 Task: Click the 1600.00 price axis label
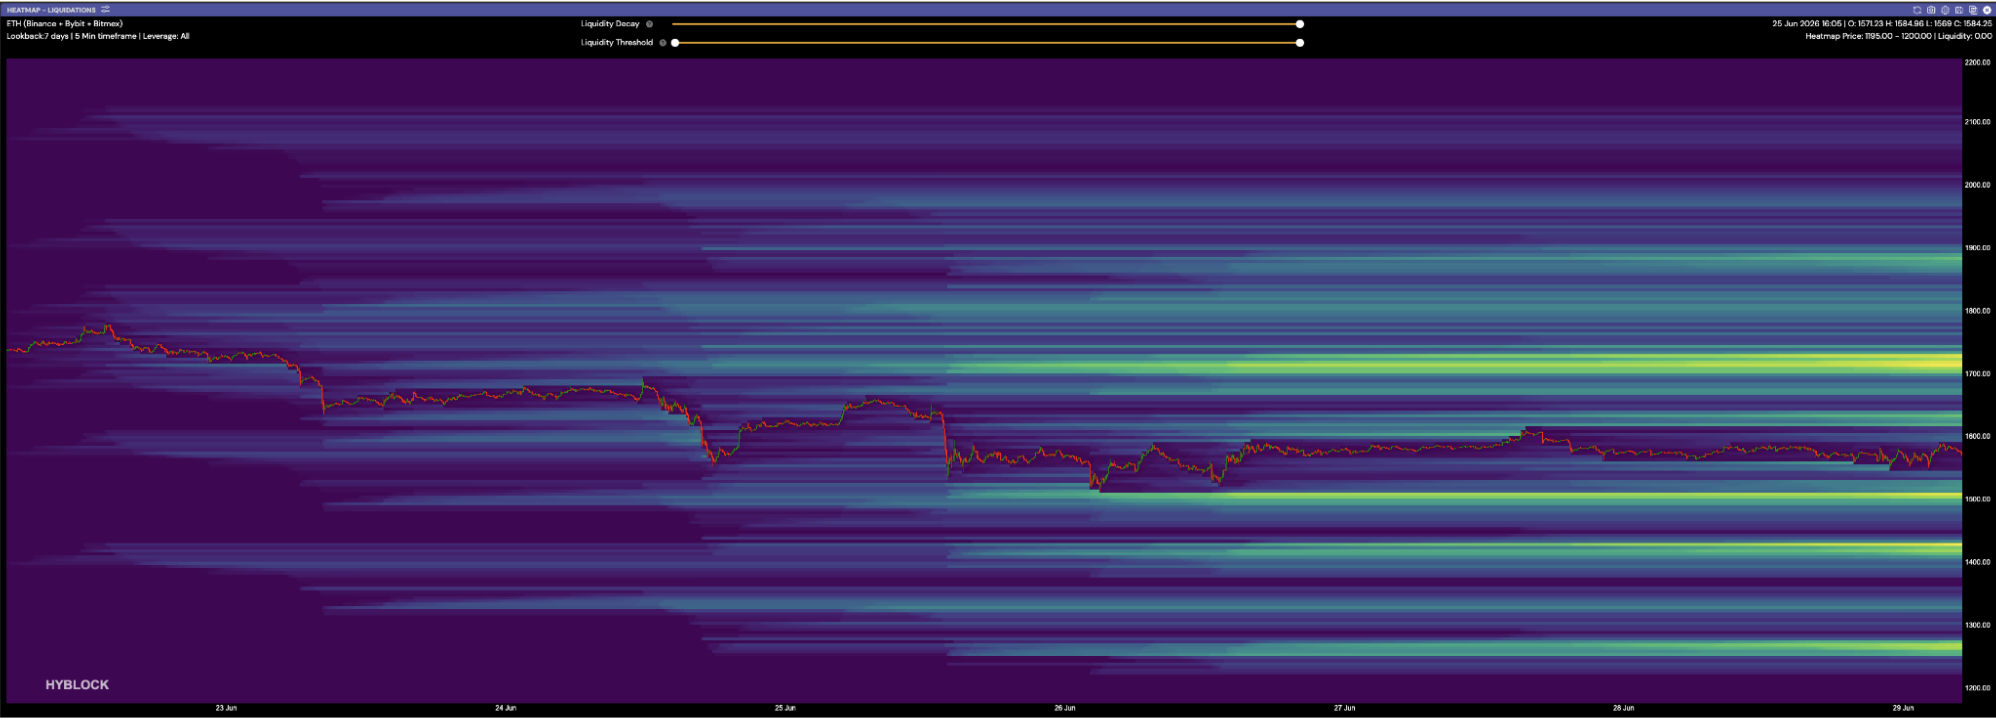(x=1977, y=437)
